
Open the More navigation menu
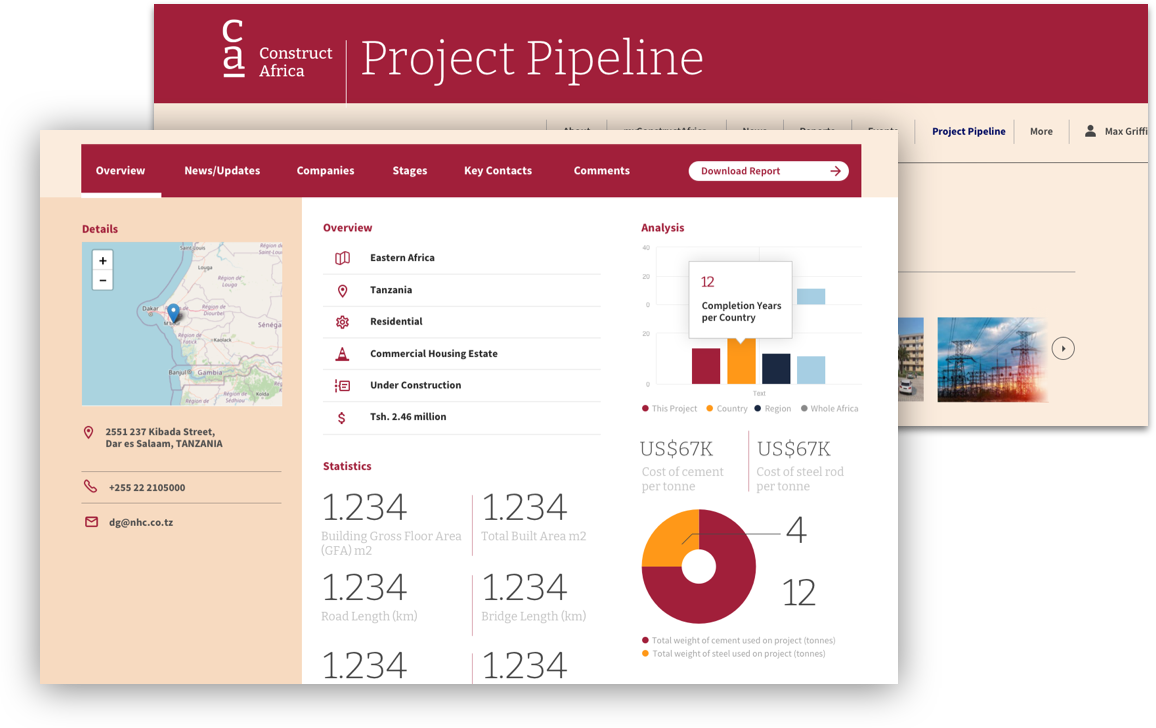click(1041, 132)
